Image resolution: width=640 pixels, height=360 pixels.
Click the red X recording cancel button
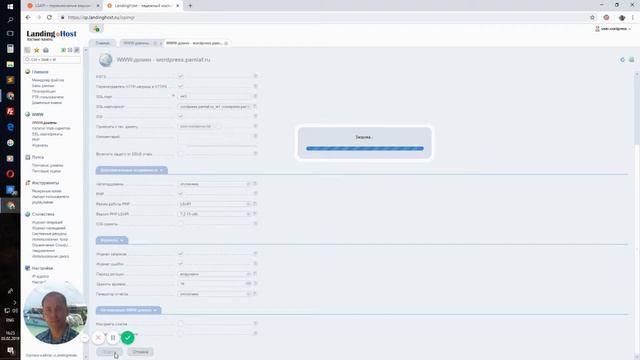pos(98,338)
